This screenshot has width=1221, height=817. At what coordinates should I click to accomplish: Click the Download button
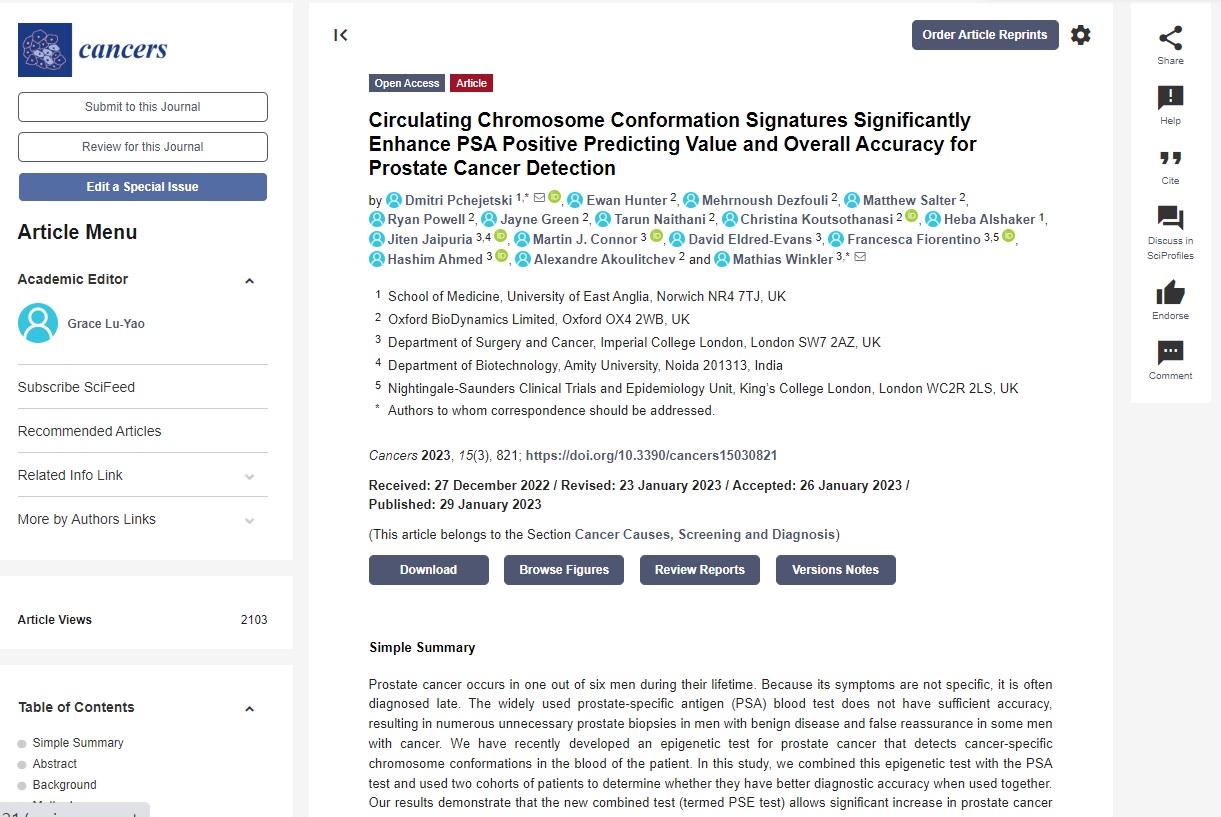coord(428,570)
